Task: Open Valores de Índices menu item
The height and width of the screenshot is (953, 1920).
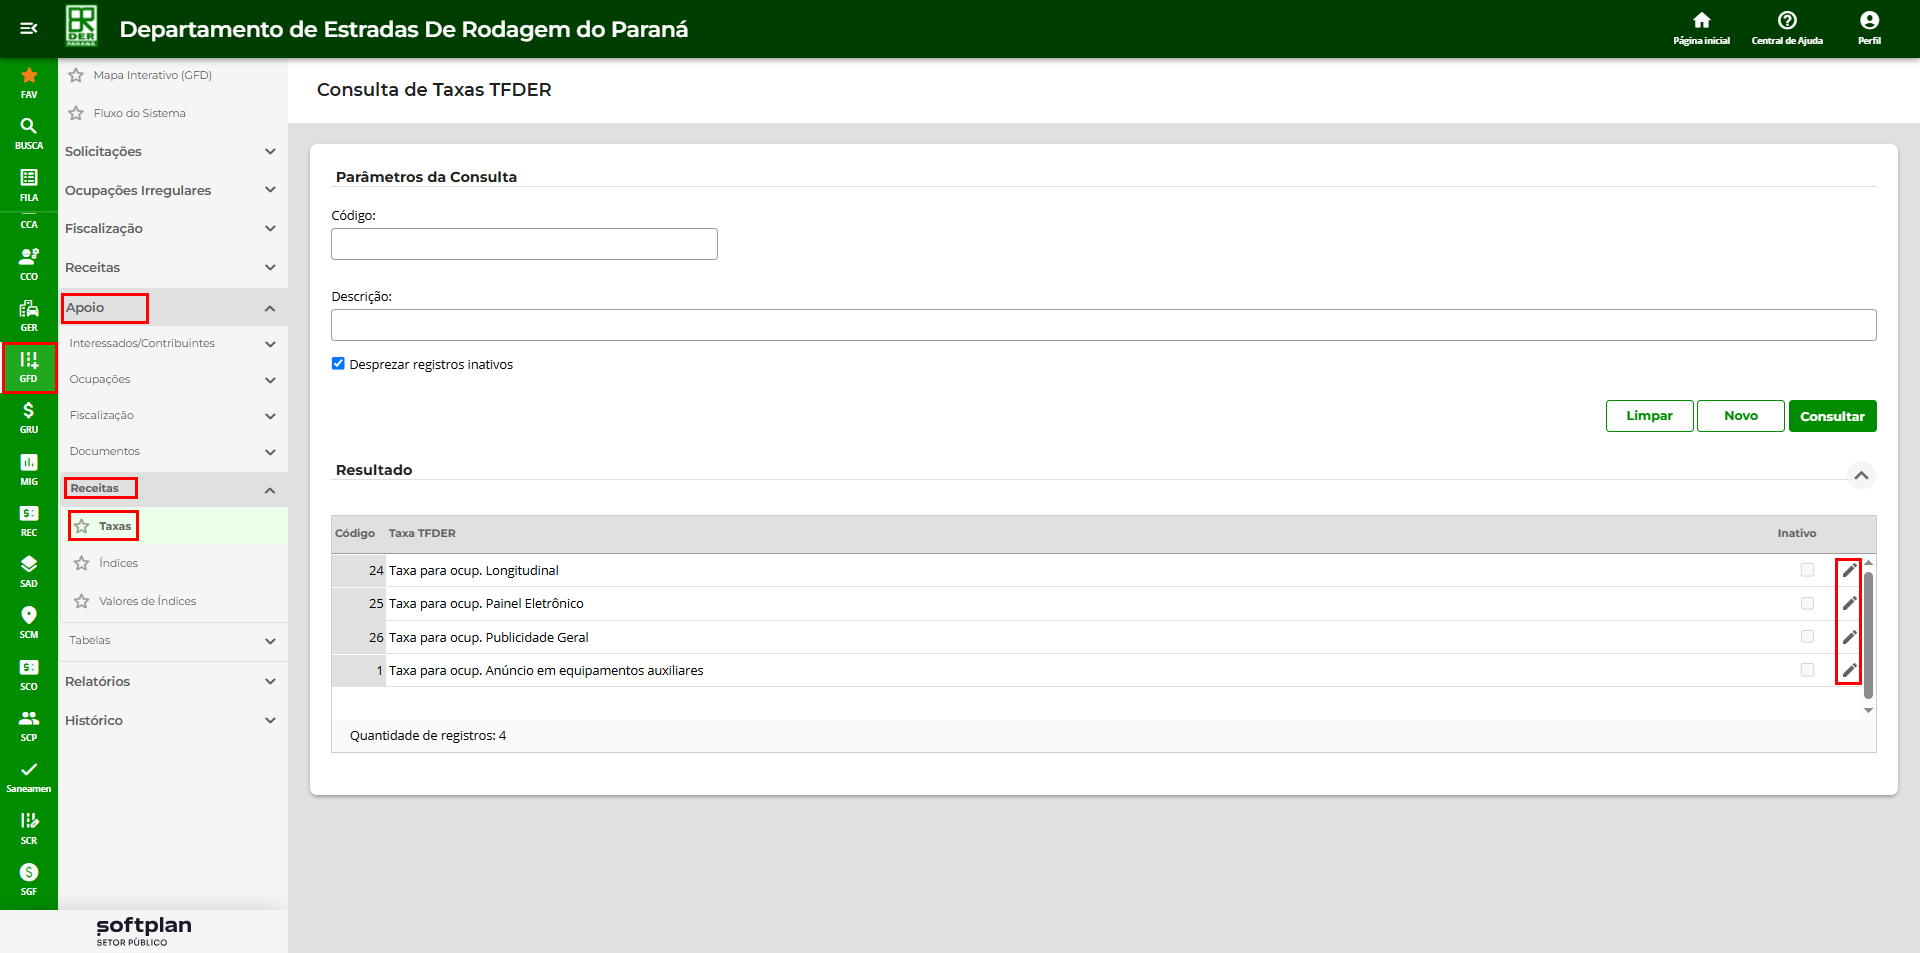Action: [147, 602]
